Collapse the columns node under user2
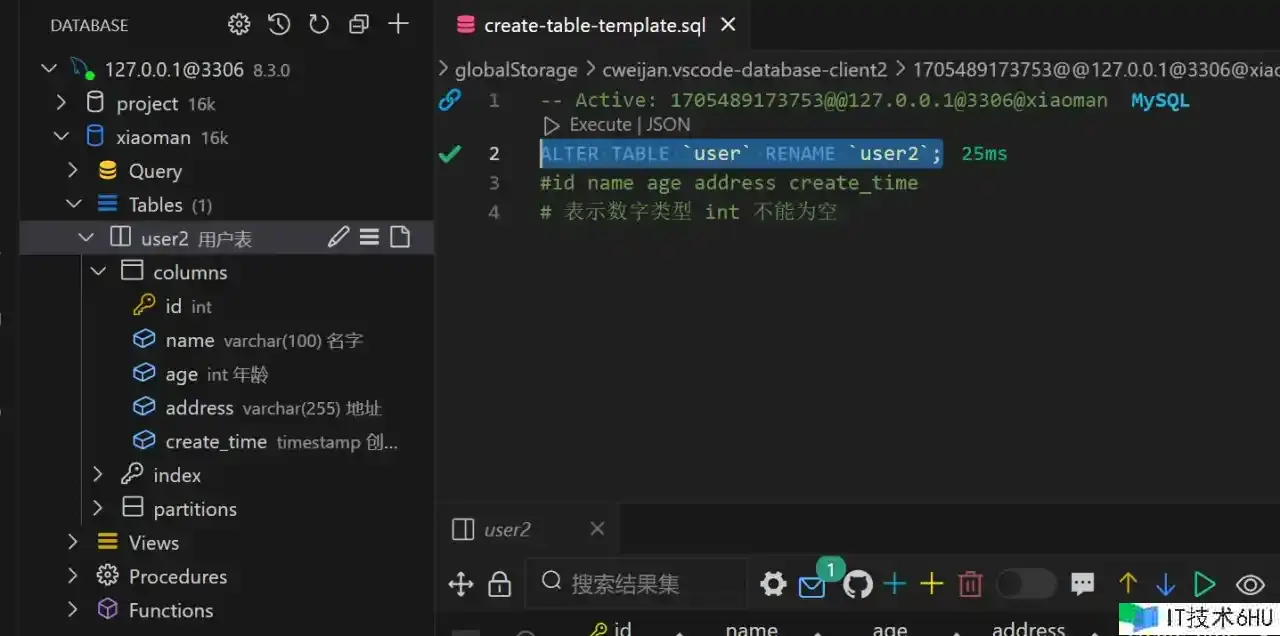The height and width of the screenshot is (636, 1280). pyautogui.click(x=98, y=272)
